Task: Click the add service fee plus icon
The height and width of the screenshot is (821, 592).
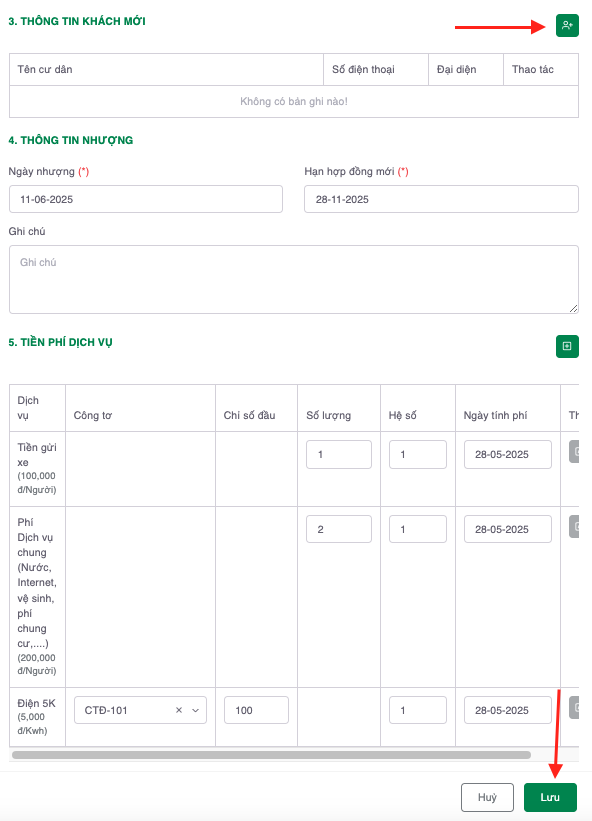Action: (x=567, y=346)
